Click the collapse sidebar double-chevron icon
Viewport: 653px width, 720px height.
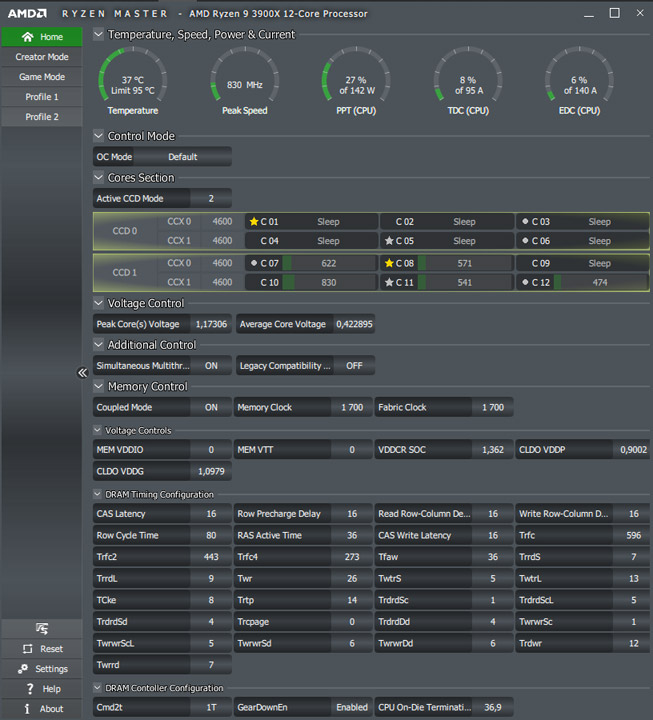point(82,372)
